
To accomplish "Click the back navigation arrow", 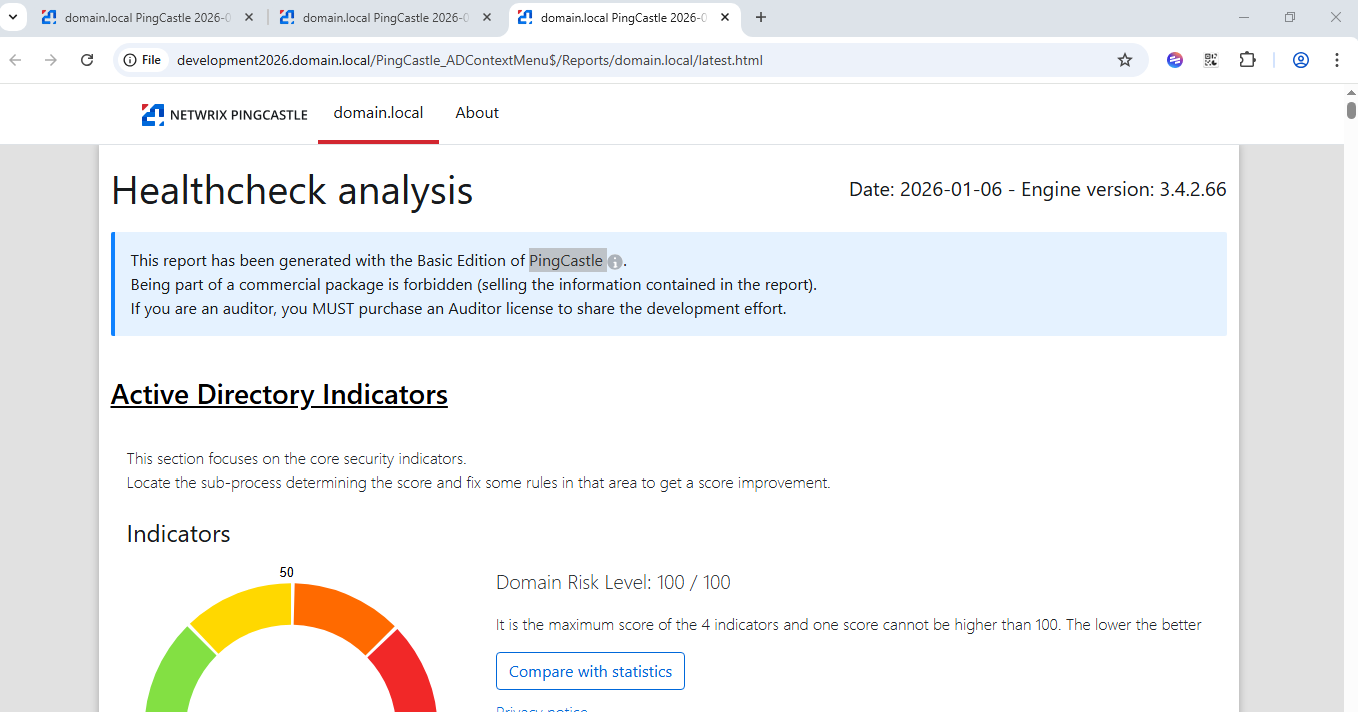I will [15, 60].
